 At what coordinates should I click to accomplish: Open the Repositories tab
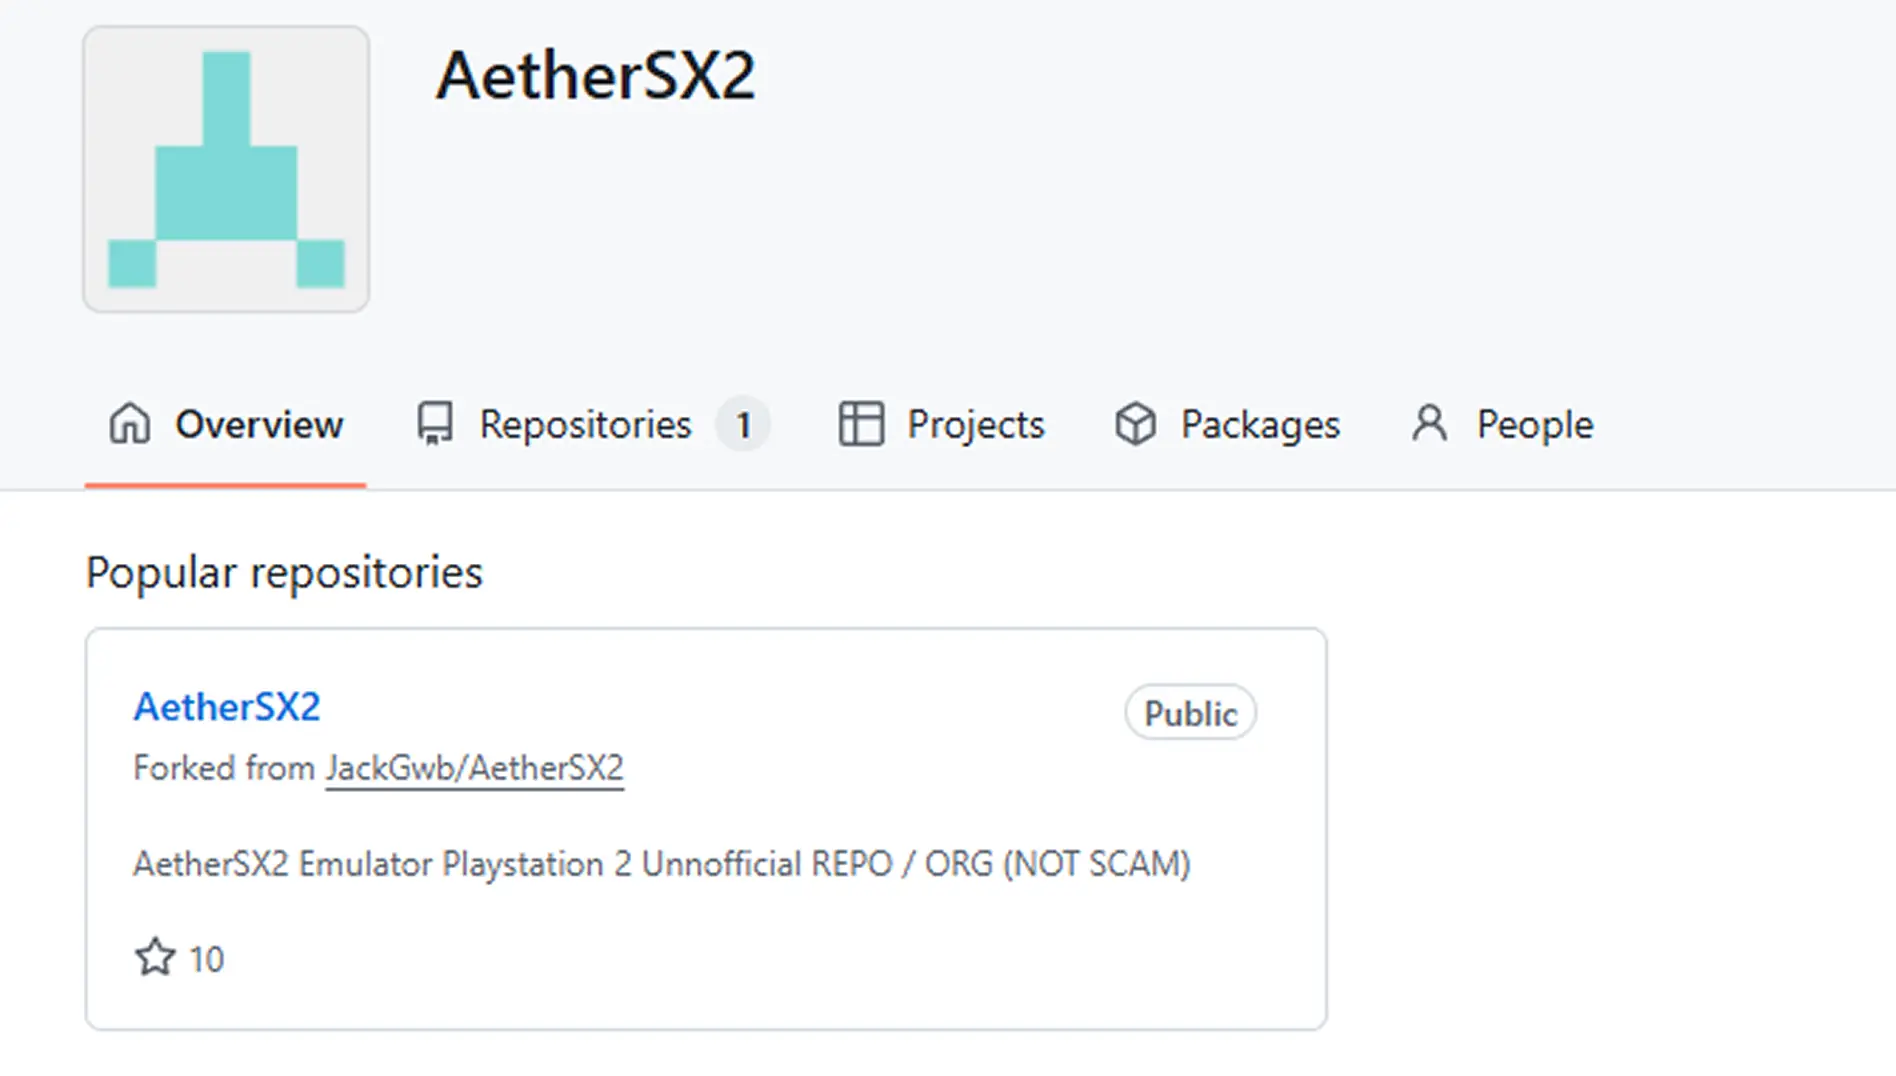click(585, 425)
